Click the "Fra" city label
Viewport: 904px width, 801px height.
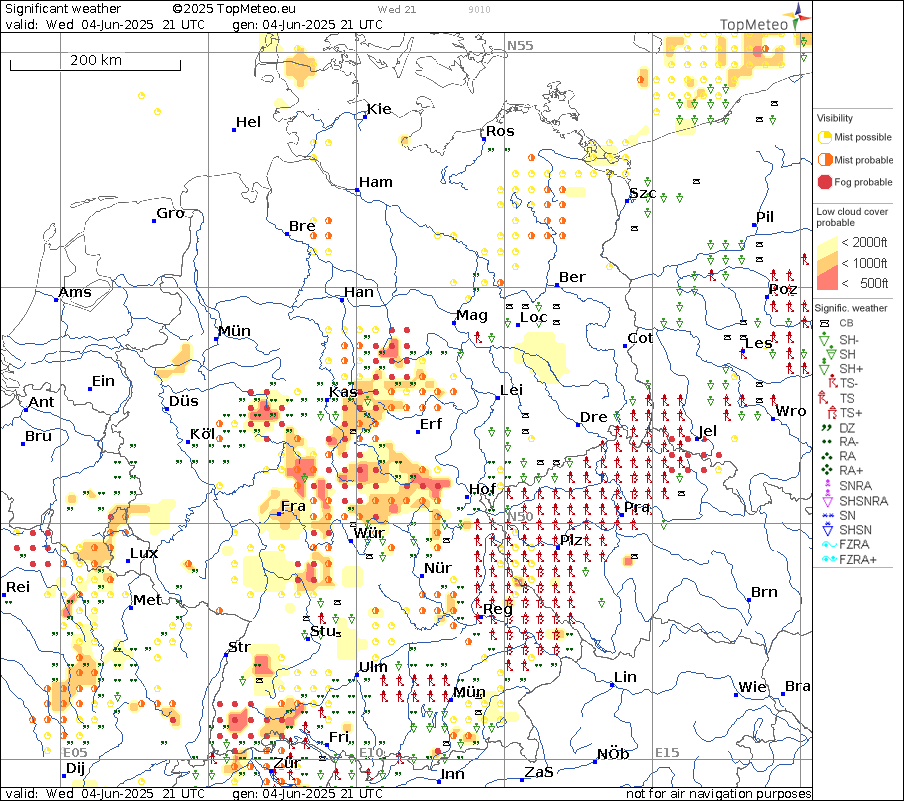(x=293, y=506)
